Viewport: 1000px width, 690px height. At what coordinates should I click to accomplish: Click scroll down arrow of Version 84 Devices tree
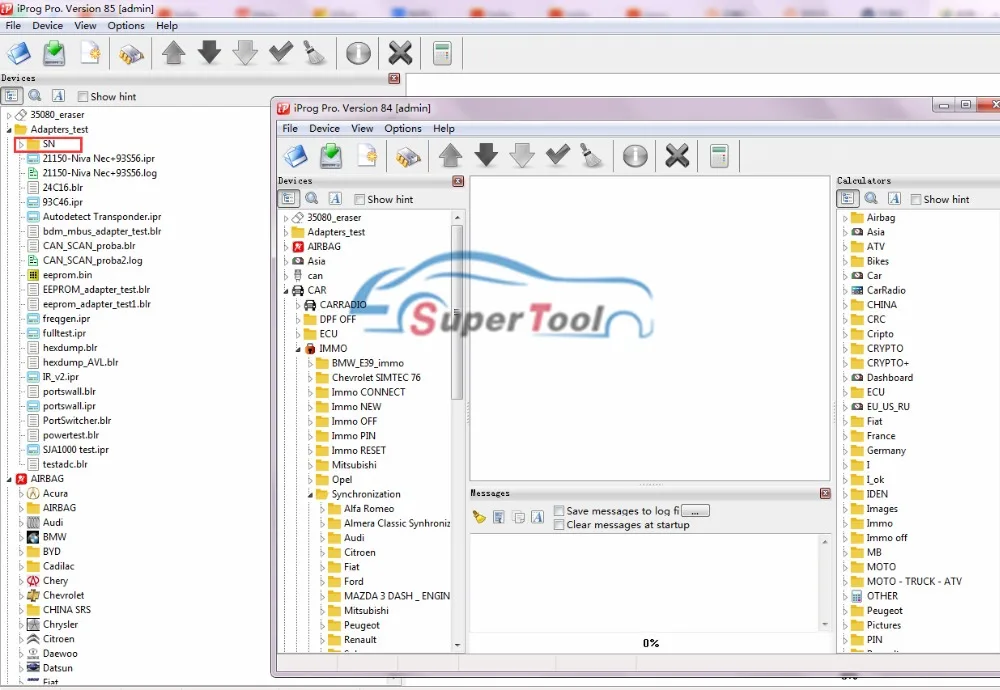tap(457, 645)
